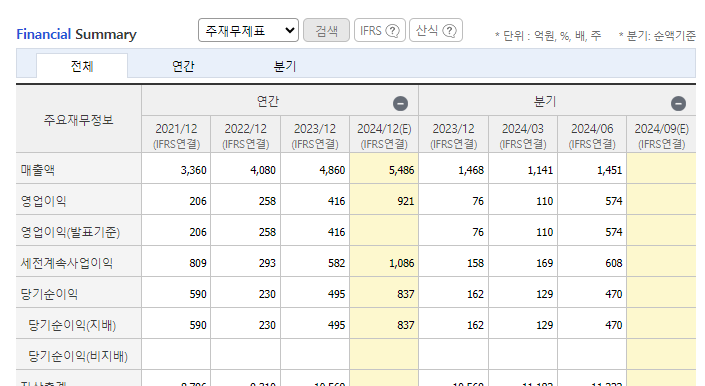The width and height of the screenshot is (705, 386).
Task: Click the 세전계속사업이익 estimate 1,086
Action: [401, 263]
